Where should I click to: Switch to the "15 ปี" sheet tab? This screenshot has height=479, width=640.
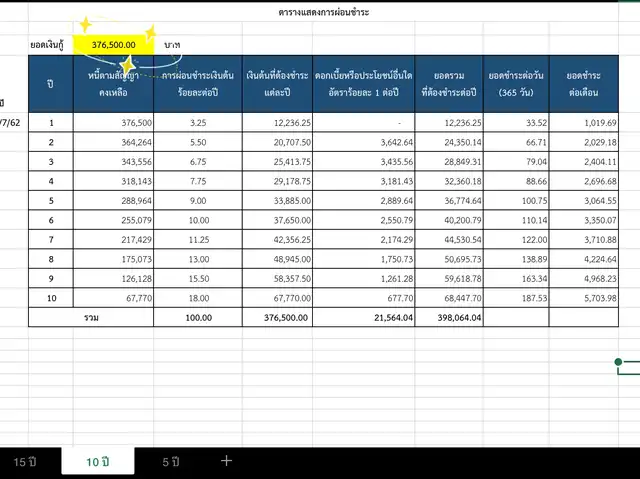tap(25, 461)
